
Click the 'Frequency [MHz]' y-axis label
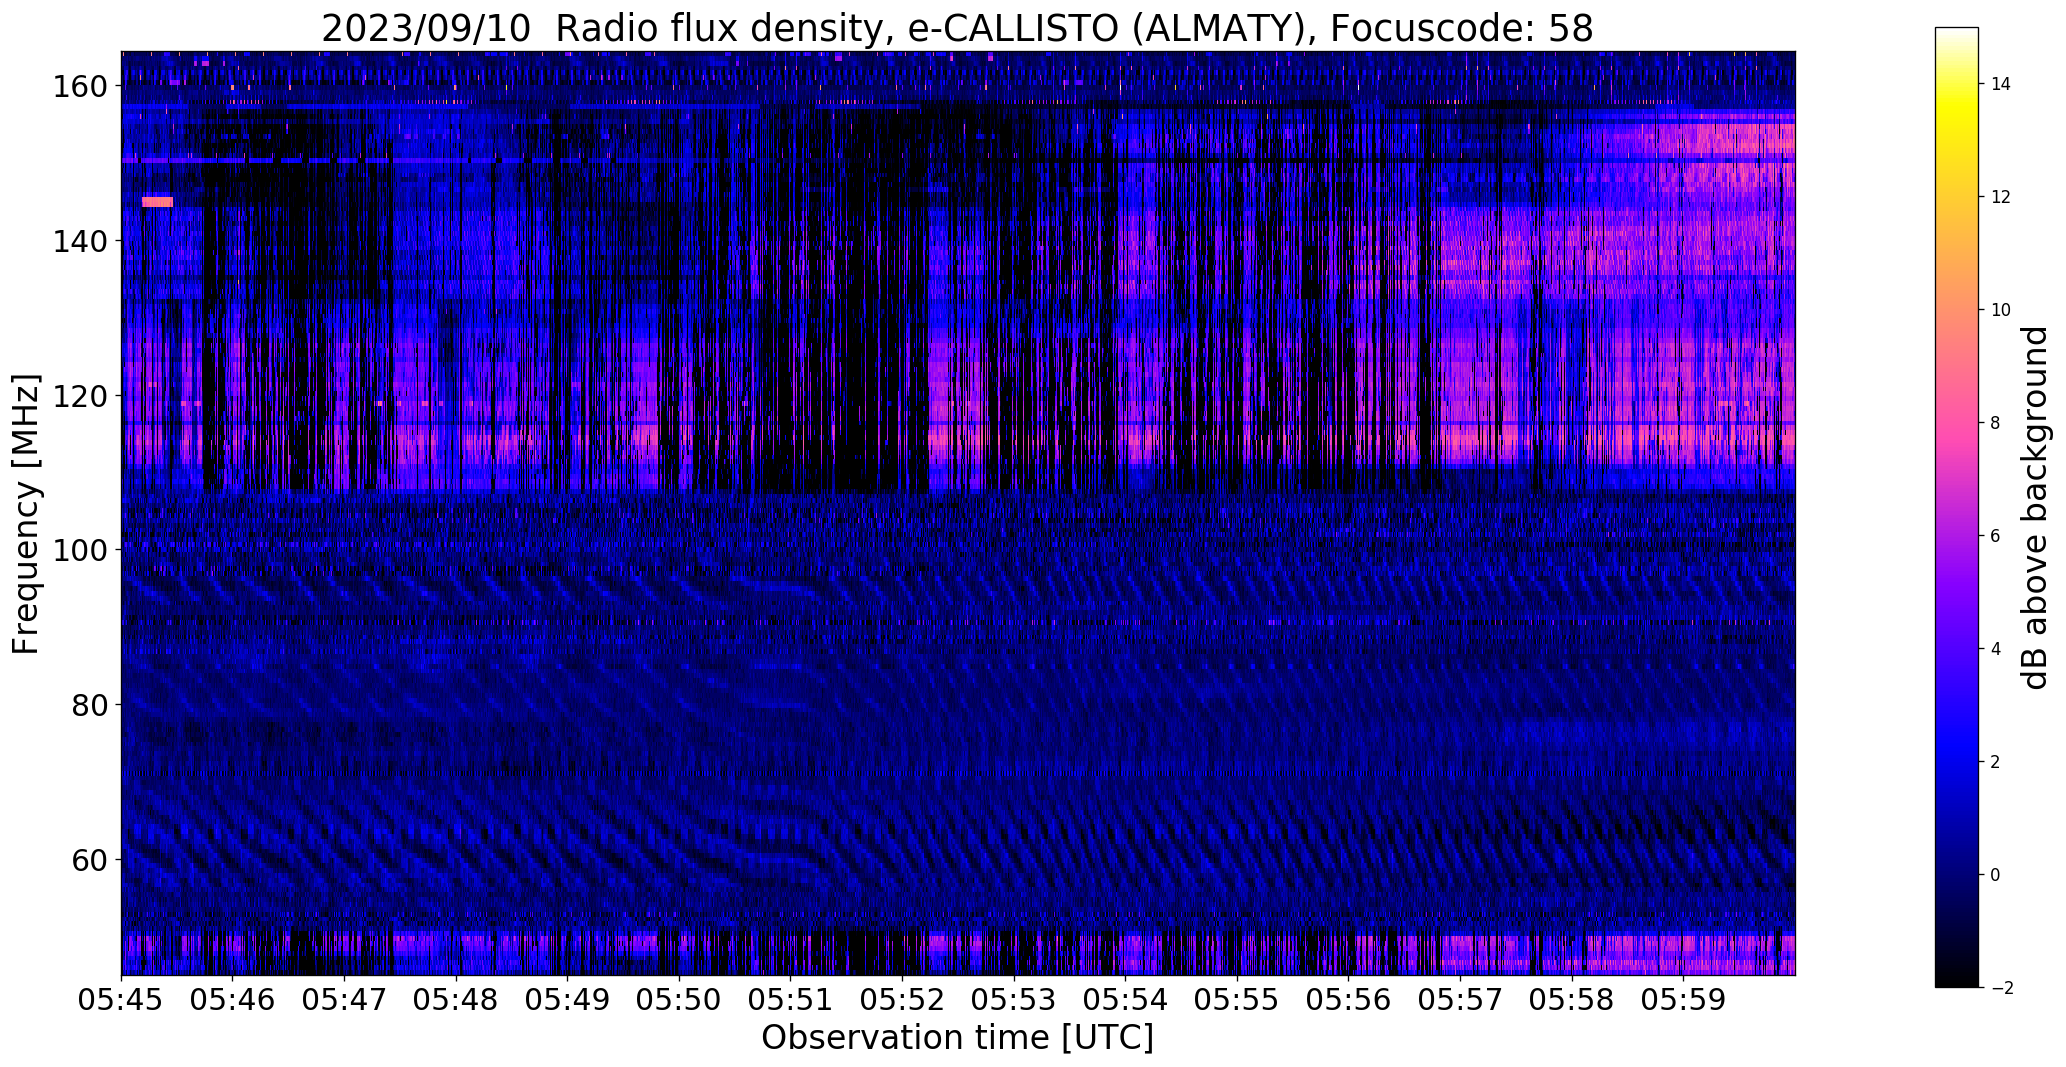tap(26, 514)
